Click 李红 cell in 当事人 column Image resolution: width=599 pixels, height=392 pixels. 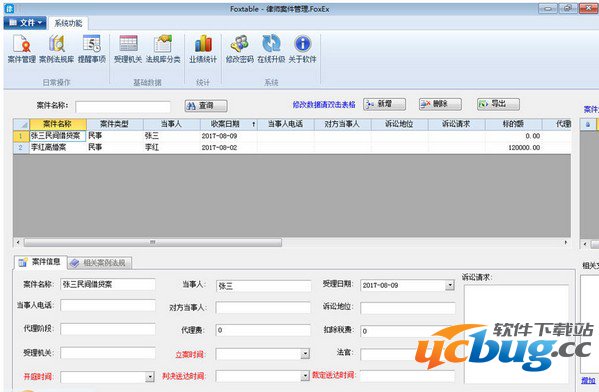(172, 147)
